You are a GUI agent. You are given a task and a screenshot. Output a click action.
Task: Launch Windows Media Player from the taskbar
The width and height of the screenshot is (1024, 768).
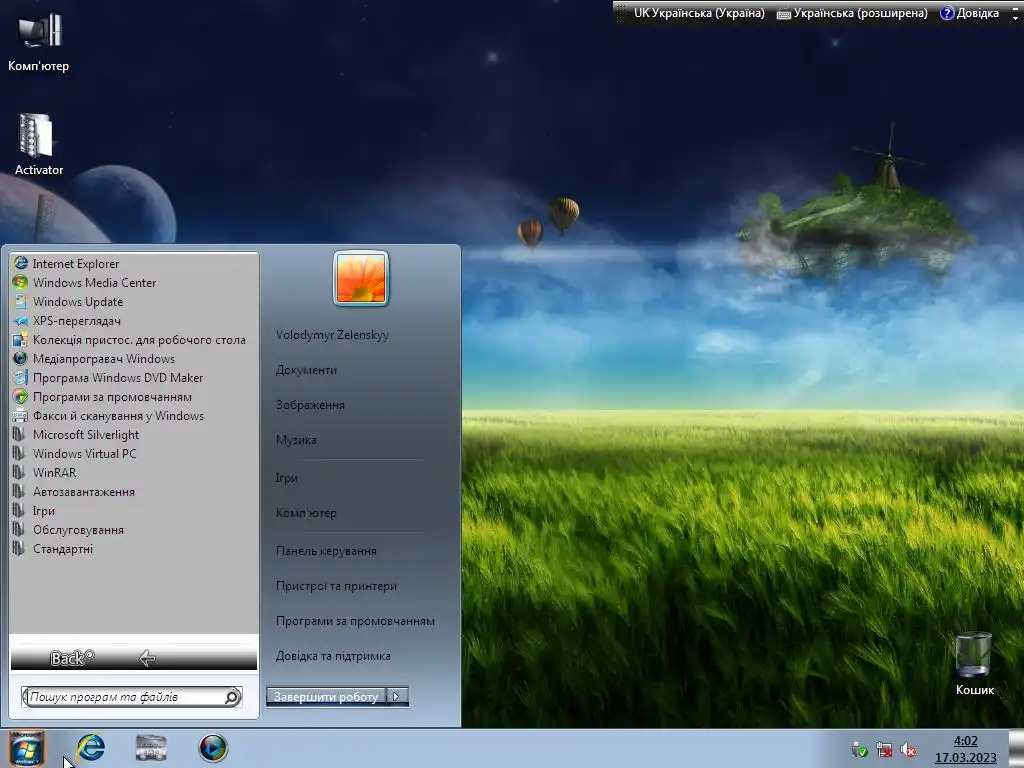[x=213, y=748]
